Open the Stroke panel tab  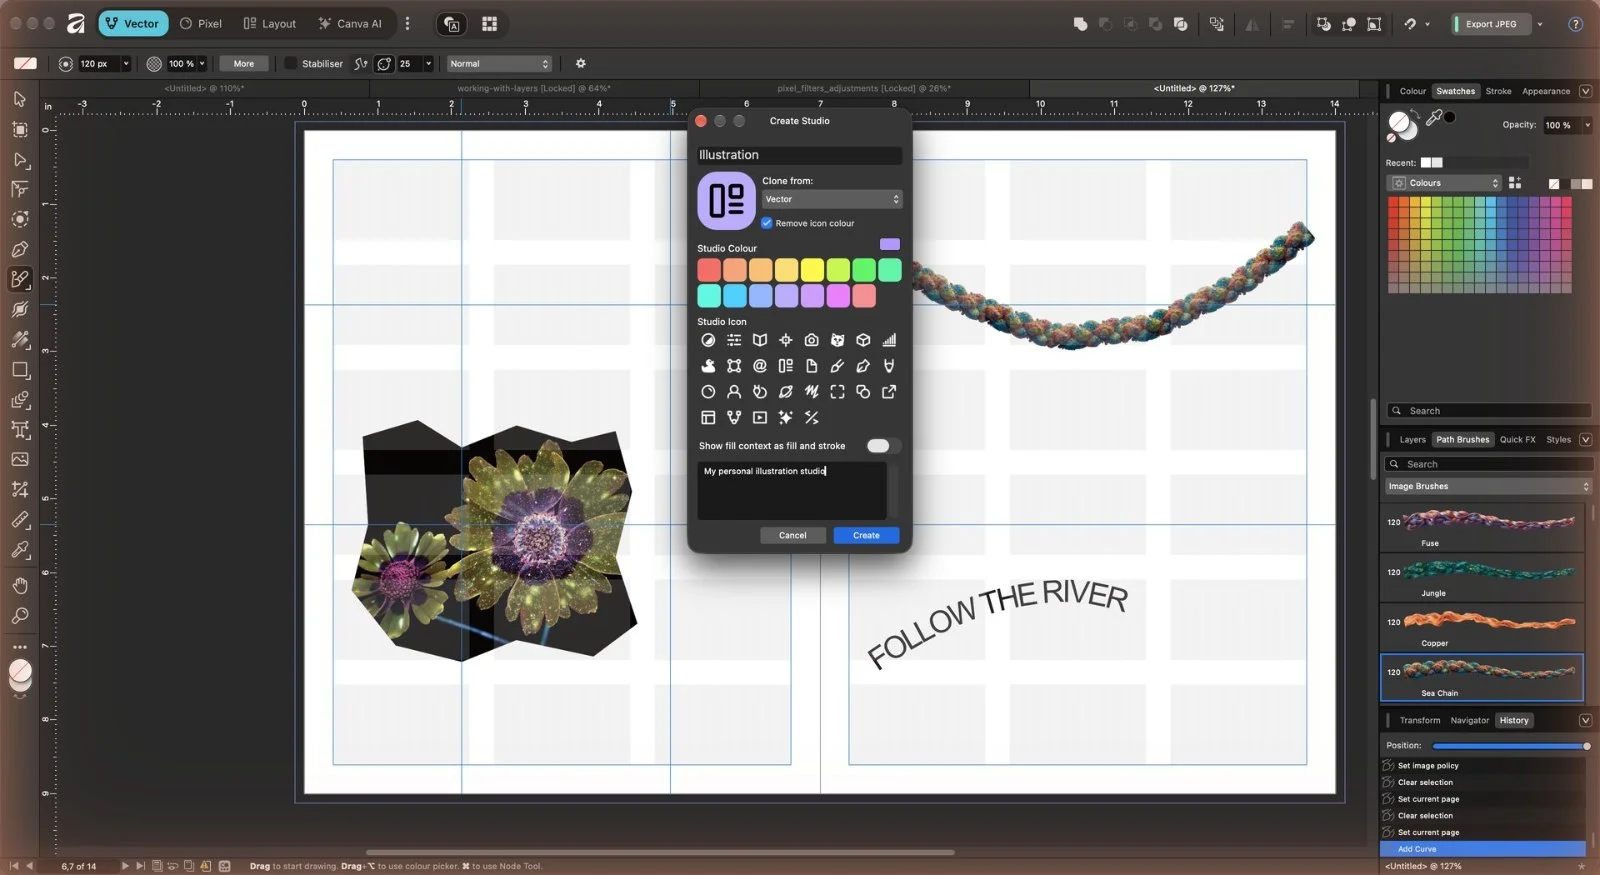pyautogui.click(x=1498, y=91)
